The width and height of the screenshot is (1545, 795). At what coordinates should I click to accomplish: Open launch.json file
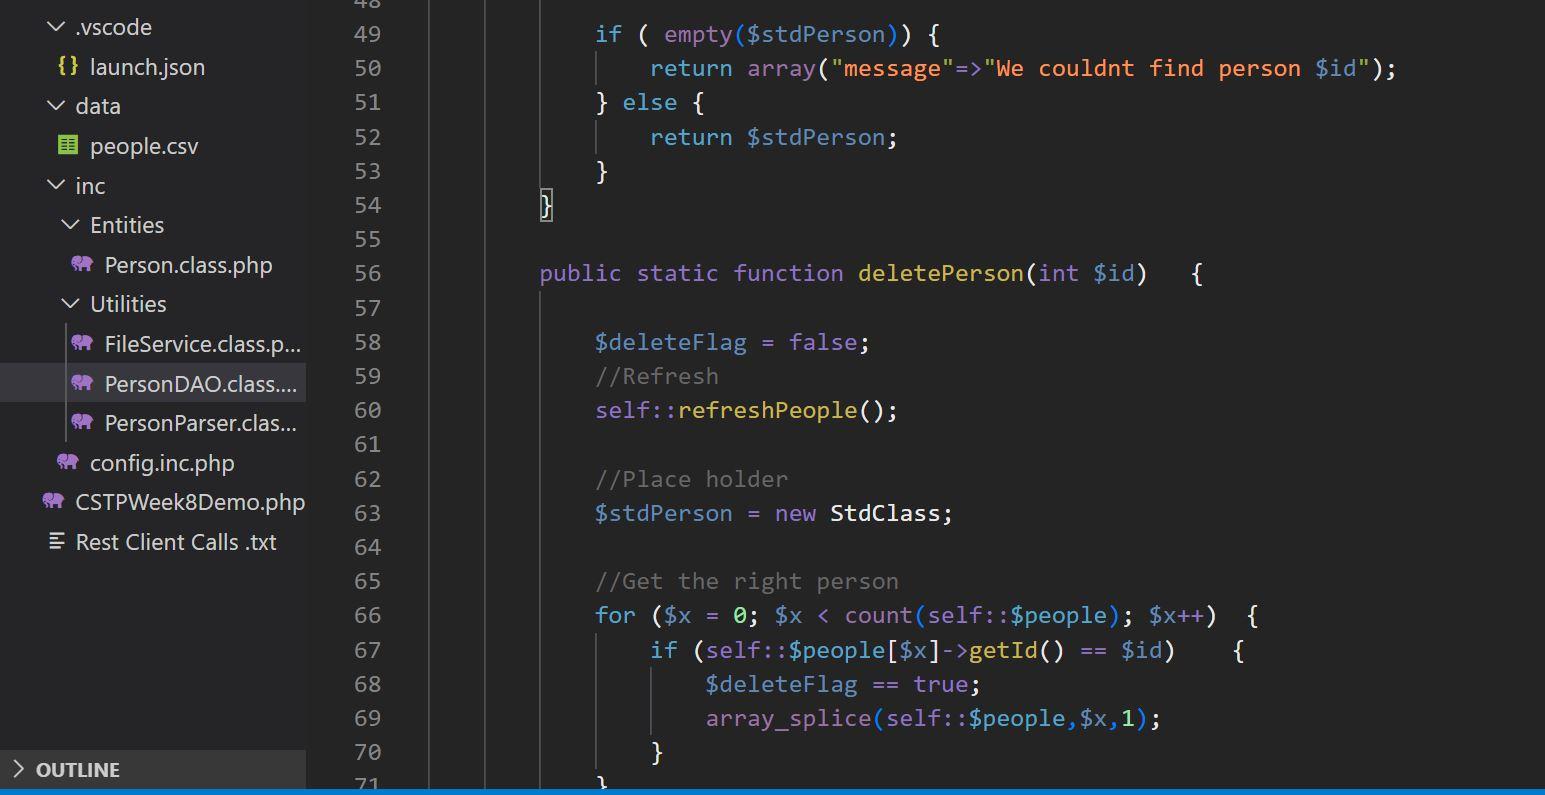coord(147,67)
